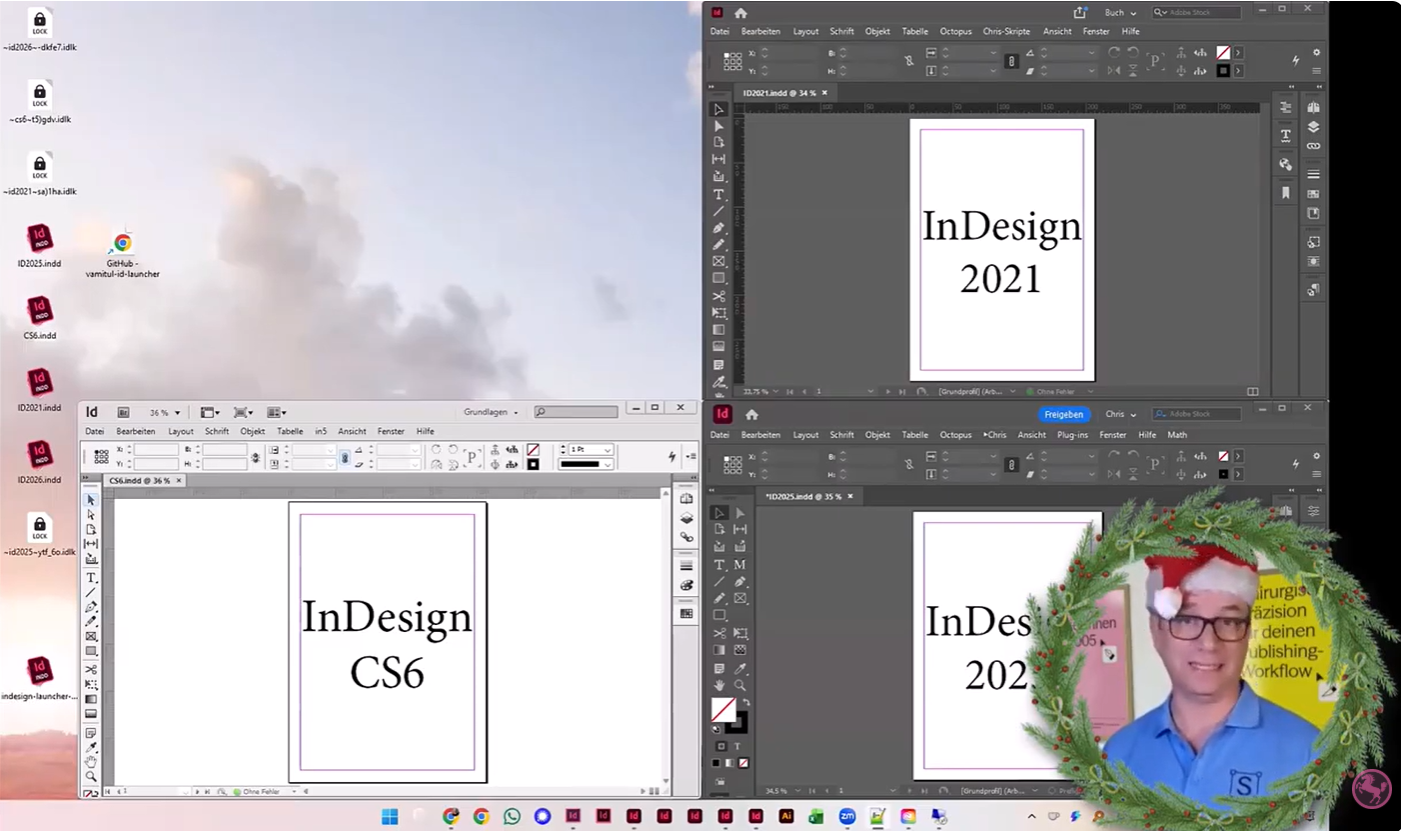
Task: Toggle formatting affects text below ID2025 swatches
Action: pyautogui.click(x=737, y=746)
